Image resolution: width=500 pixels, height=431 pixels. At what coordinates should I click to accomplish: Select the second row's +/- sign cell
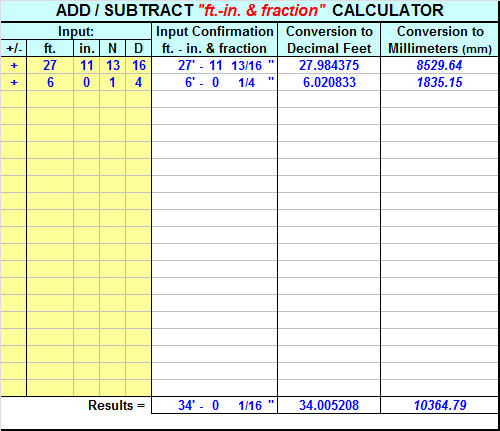coord(14,82)
